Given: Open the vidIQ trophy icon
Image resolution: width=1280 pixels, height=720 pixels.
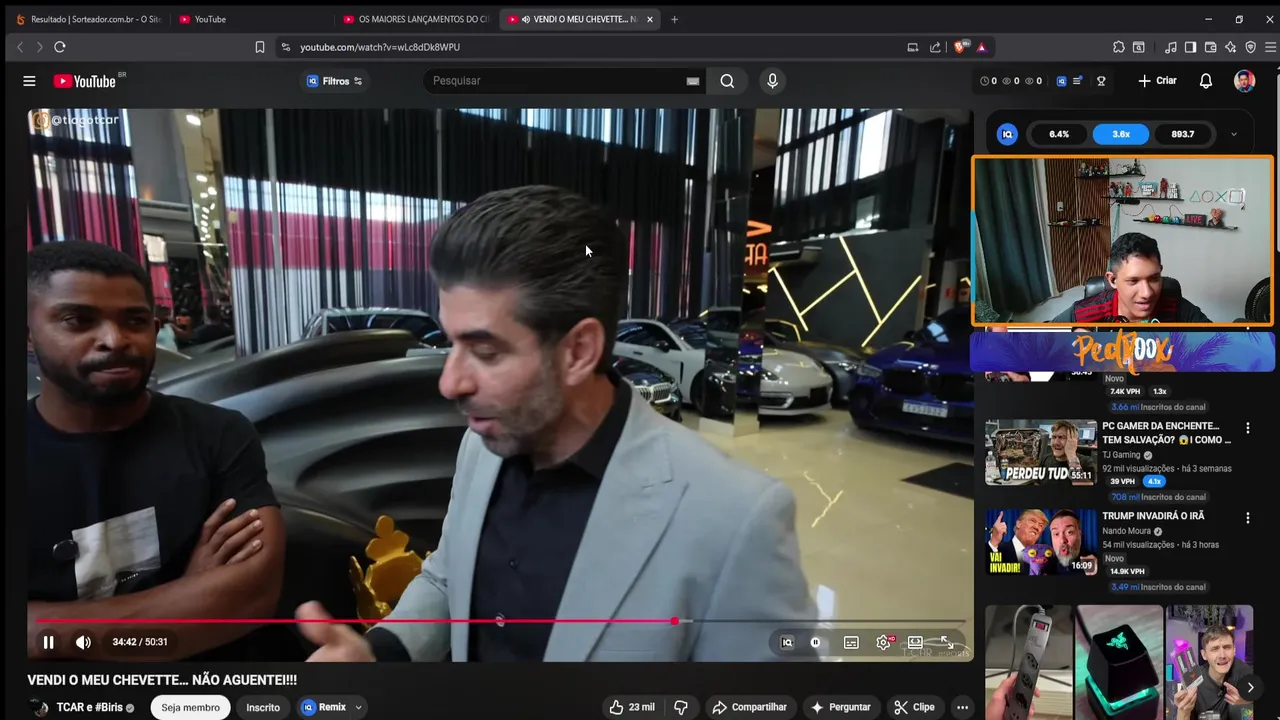Looking at the screenshot, I should tap(1101, 81).
